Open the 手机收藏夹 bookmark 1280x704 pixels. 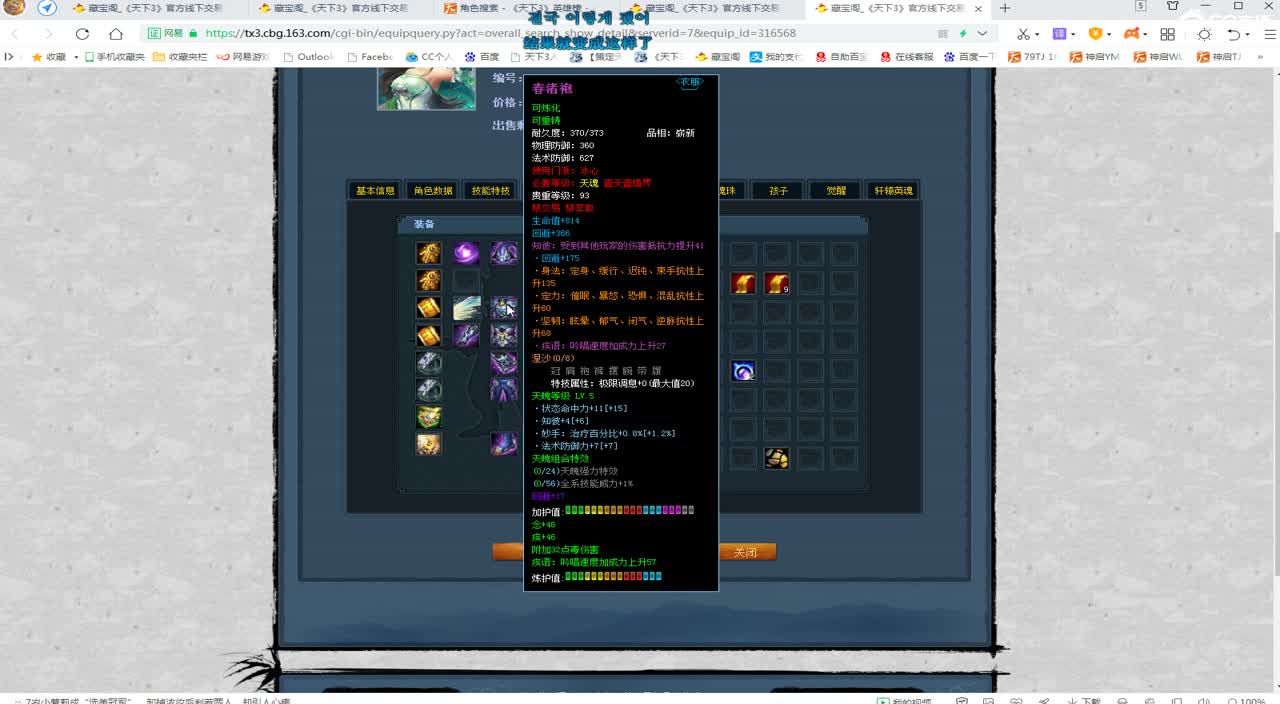[114, 57]
